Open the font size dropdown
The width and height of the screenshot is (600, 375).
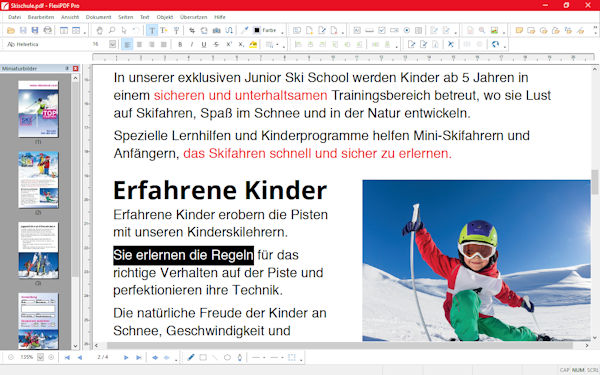(112, 44)
